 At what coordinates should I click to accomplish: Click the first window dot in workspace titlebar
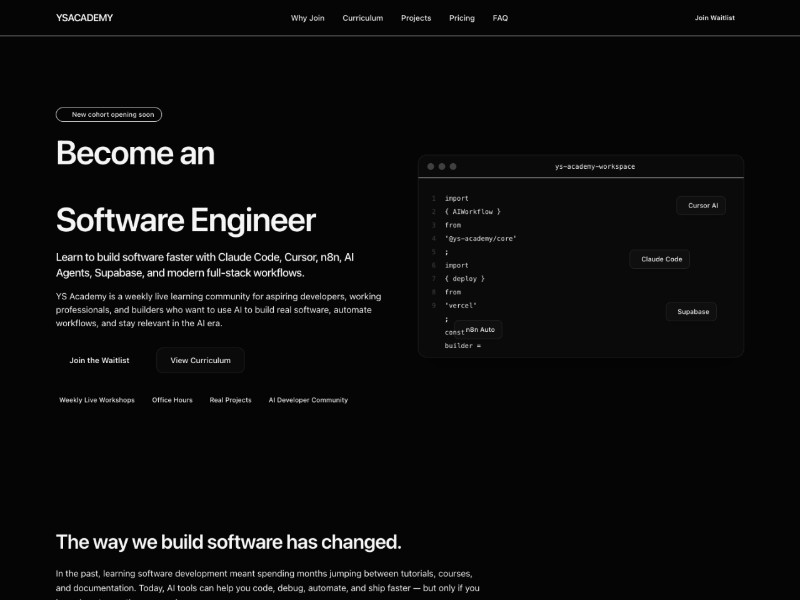431,166
